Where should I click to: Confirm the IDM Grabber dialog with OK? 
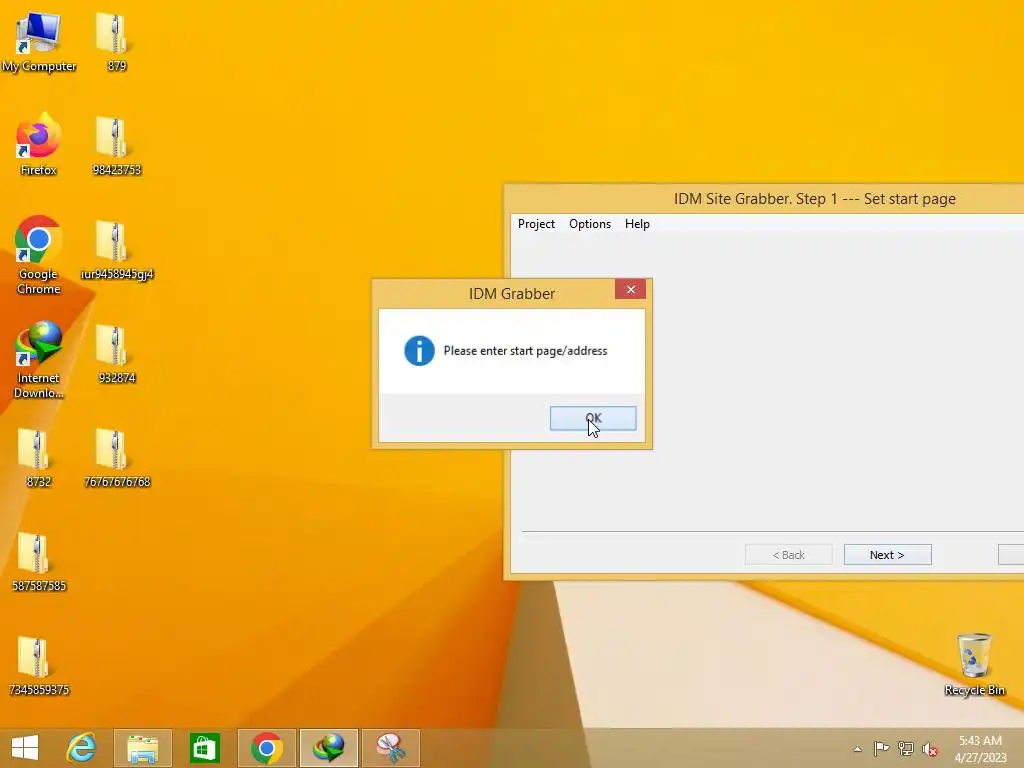[593, 419]
